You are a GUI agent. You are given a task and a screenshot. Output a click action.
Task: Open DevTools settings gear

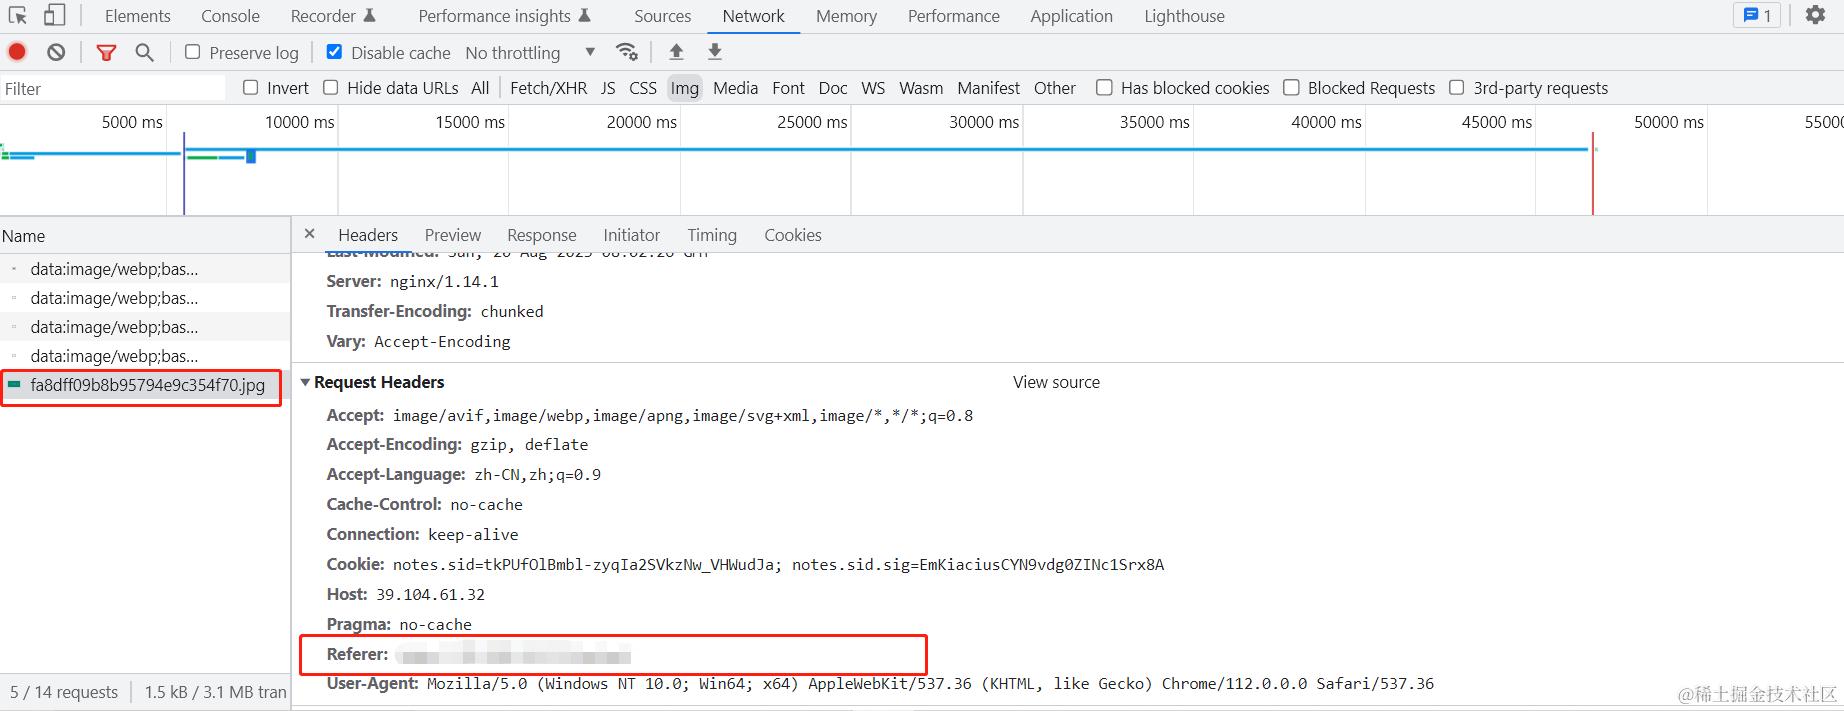1815,15
